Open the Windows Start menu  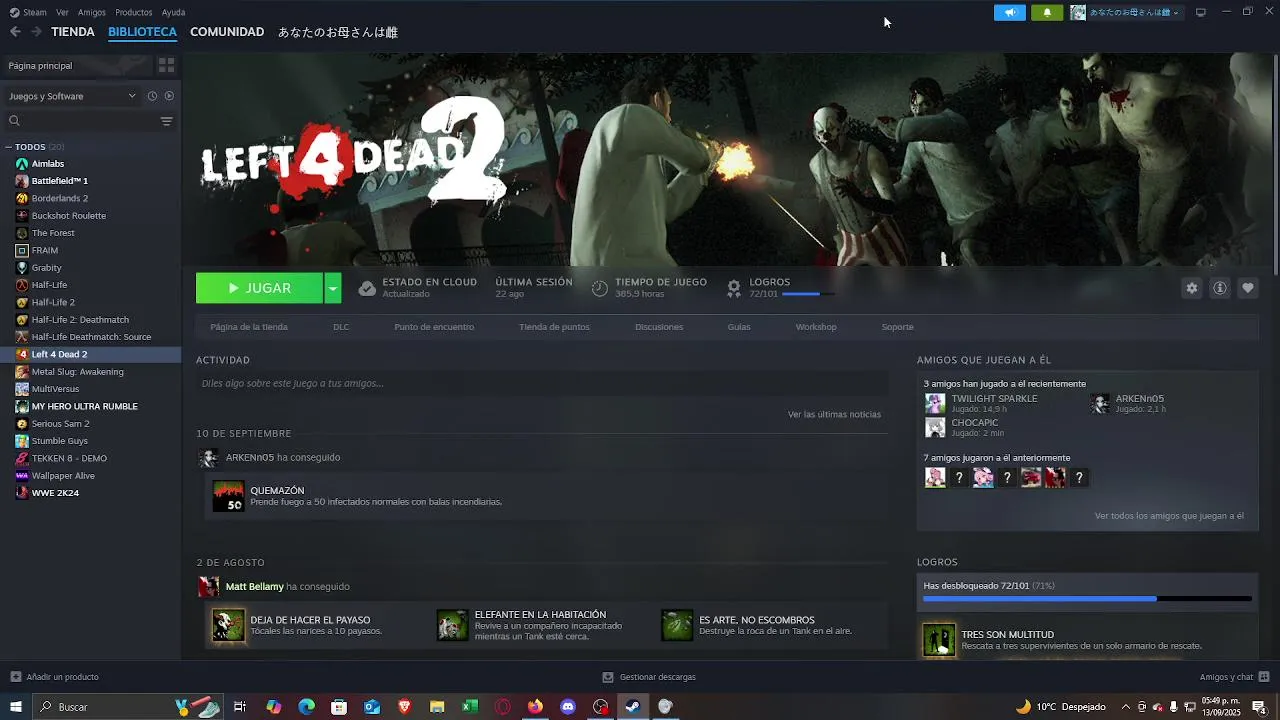pyautogui.click(x=16, y=707)
